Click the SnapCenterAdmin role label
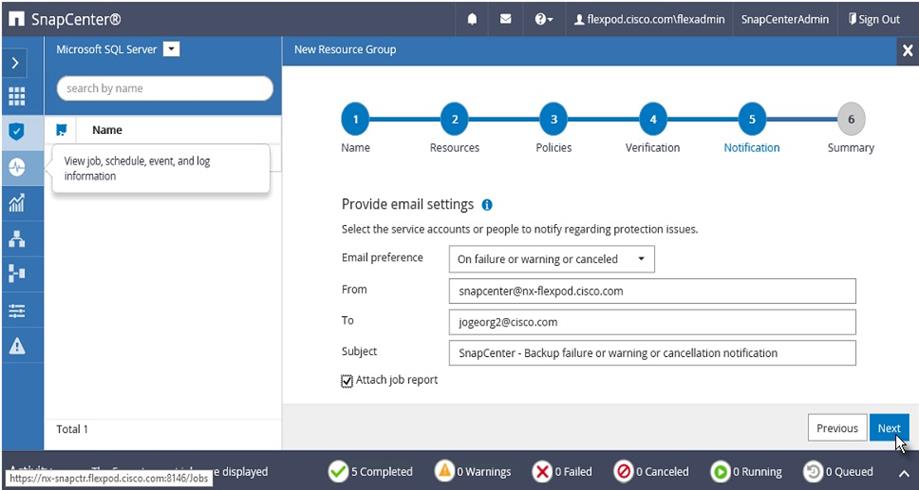 click(785, 19)
